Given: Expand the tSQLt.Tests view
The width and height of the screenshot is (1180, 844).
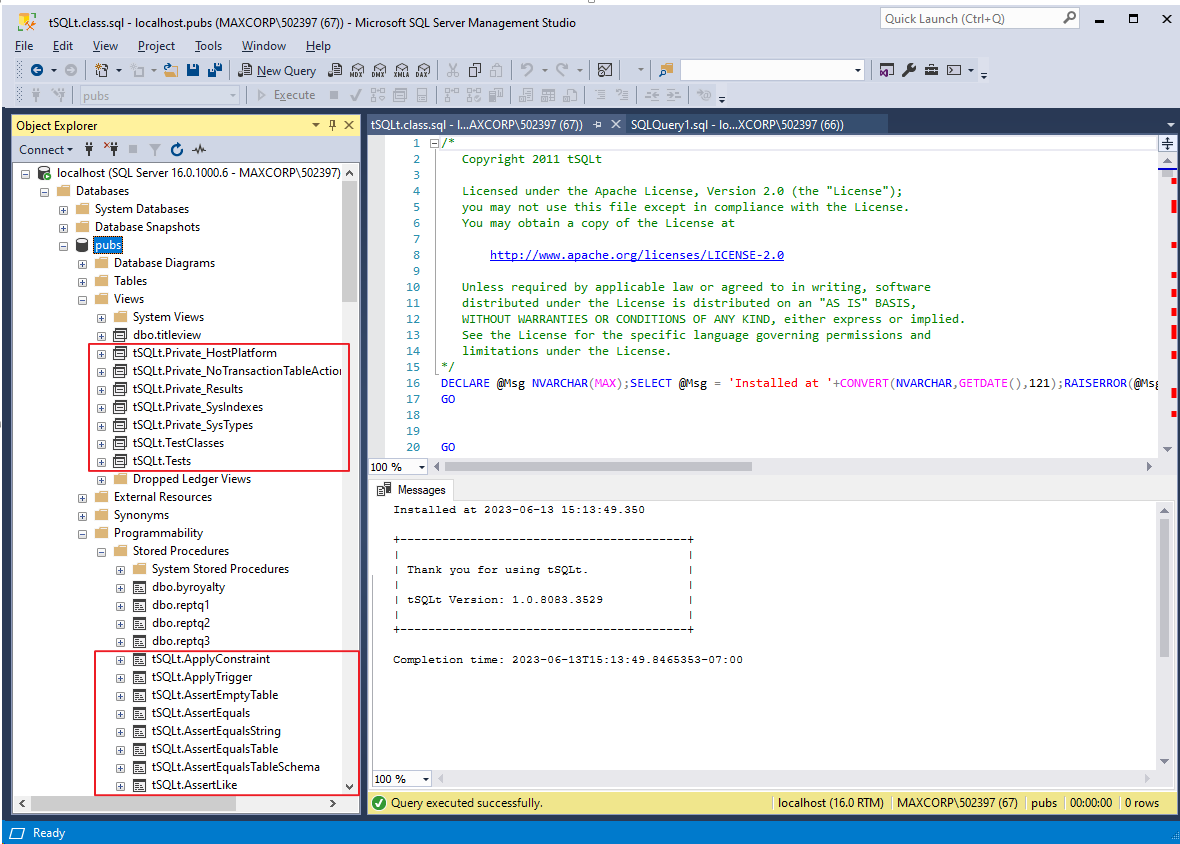Looking at the screenshot, I should 100,461.
